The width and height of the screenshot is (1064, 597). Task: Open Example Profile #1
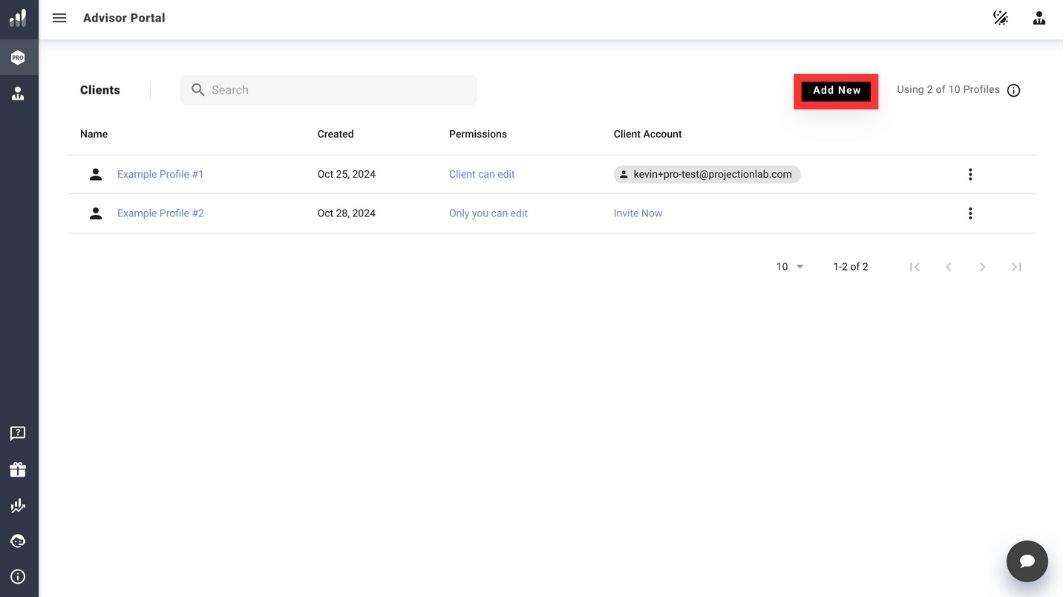[x=160, y=174]
